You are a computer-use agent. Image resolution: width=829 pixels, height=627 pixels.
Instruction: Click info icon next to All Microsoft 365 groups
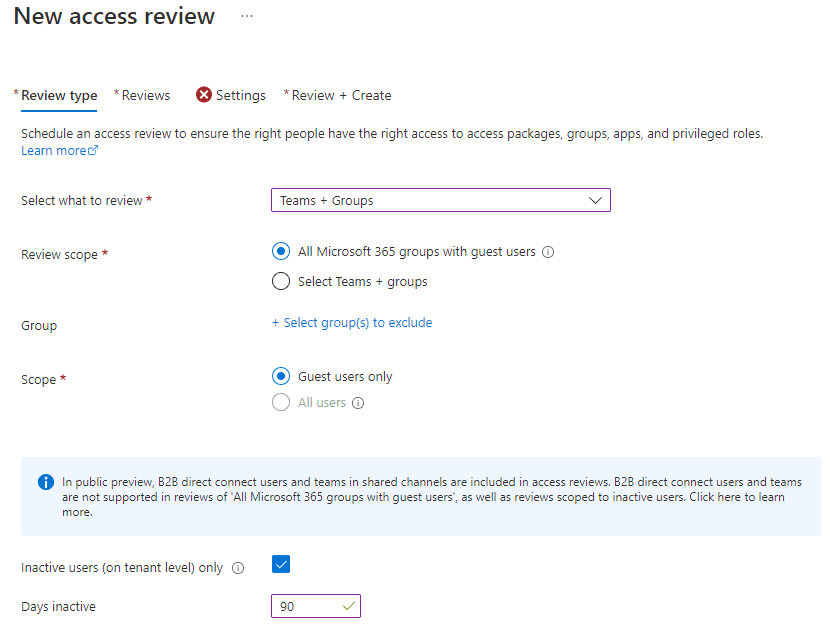coord(548,252)
